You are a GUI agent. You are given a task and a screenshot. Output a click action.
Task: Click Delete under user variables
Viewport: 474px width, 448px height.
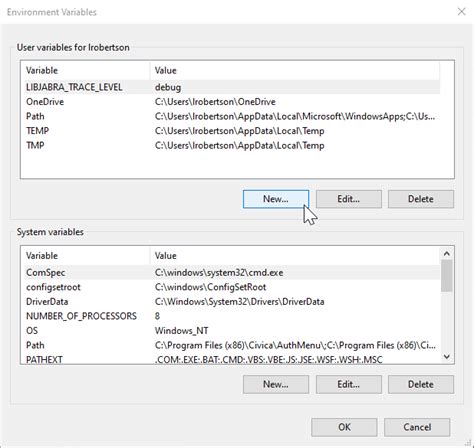pyautogui.click(x=421, y=199)
